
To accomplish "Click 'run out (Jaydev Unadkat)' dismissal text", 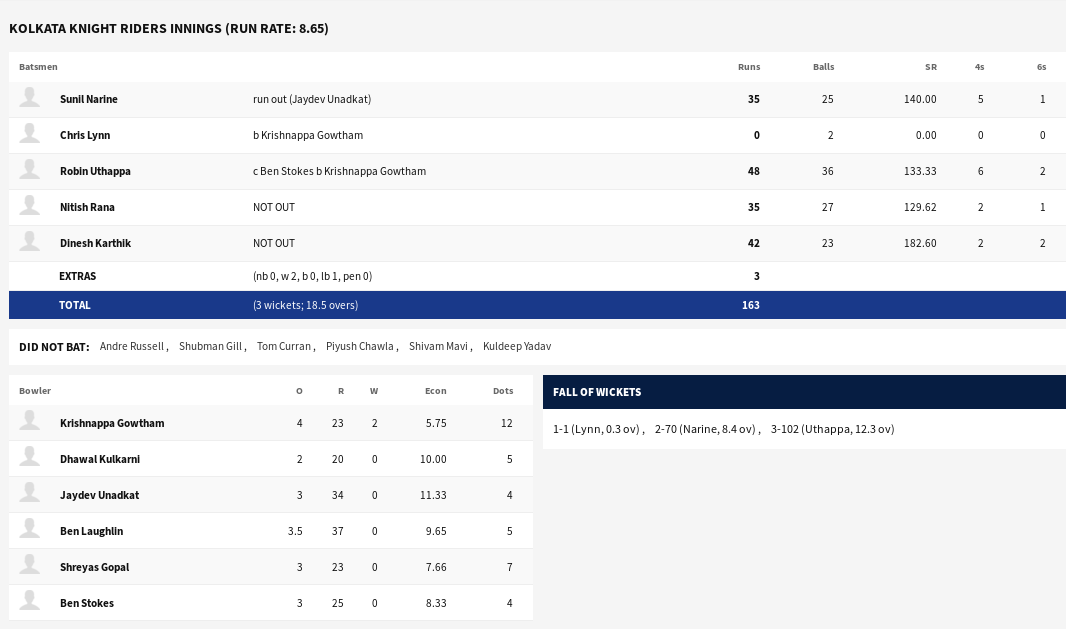I will [x=312, y=99].
